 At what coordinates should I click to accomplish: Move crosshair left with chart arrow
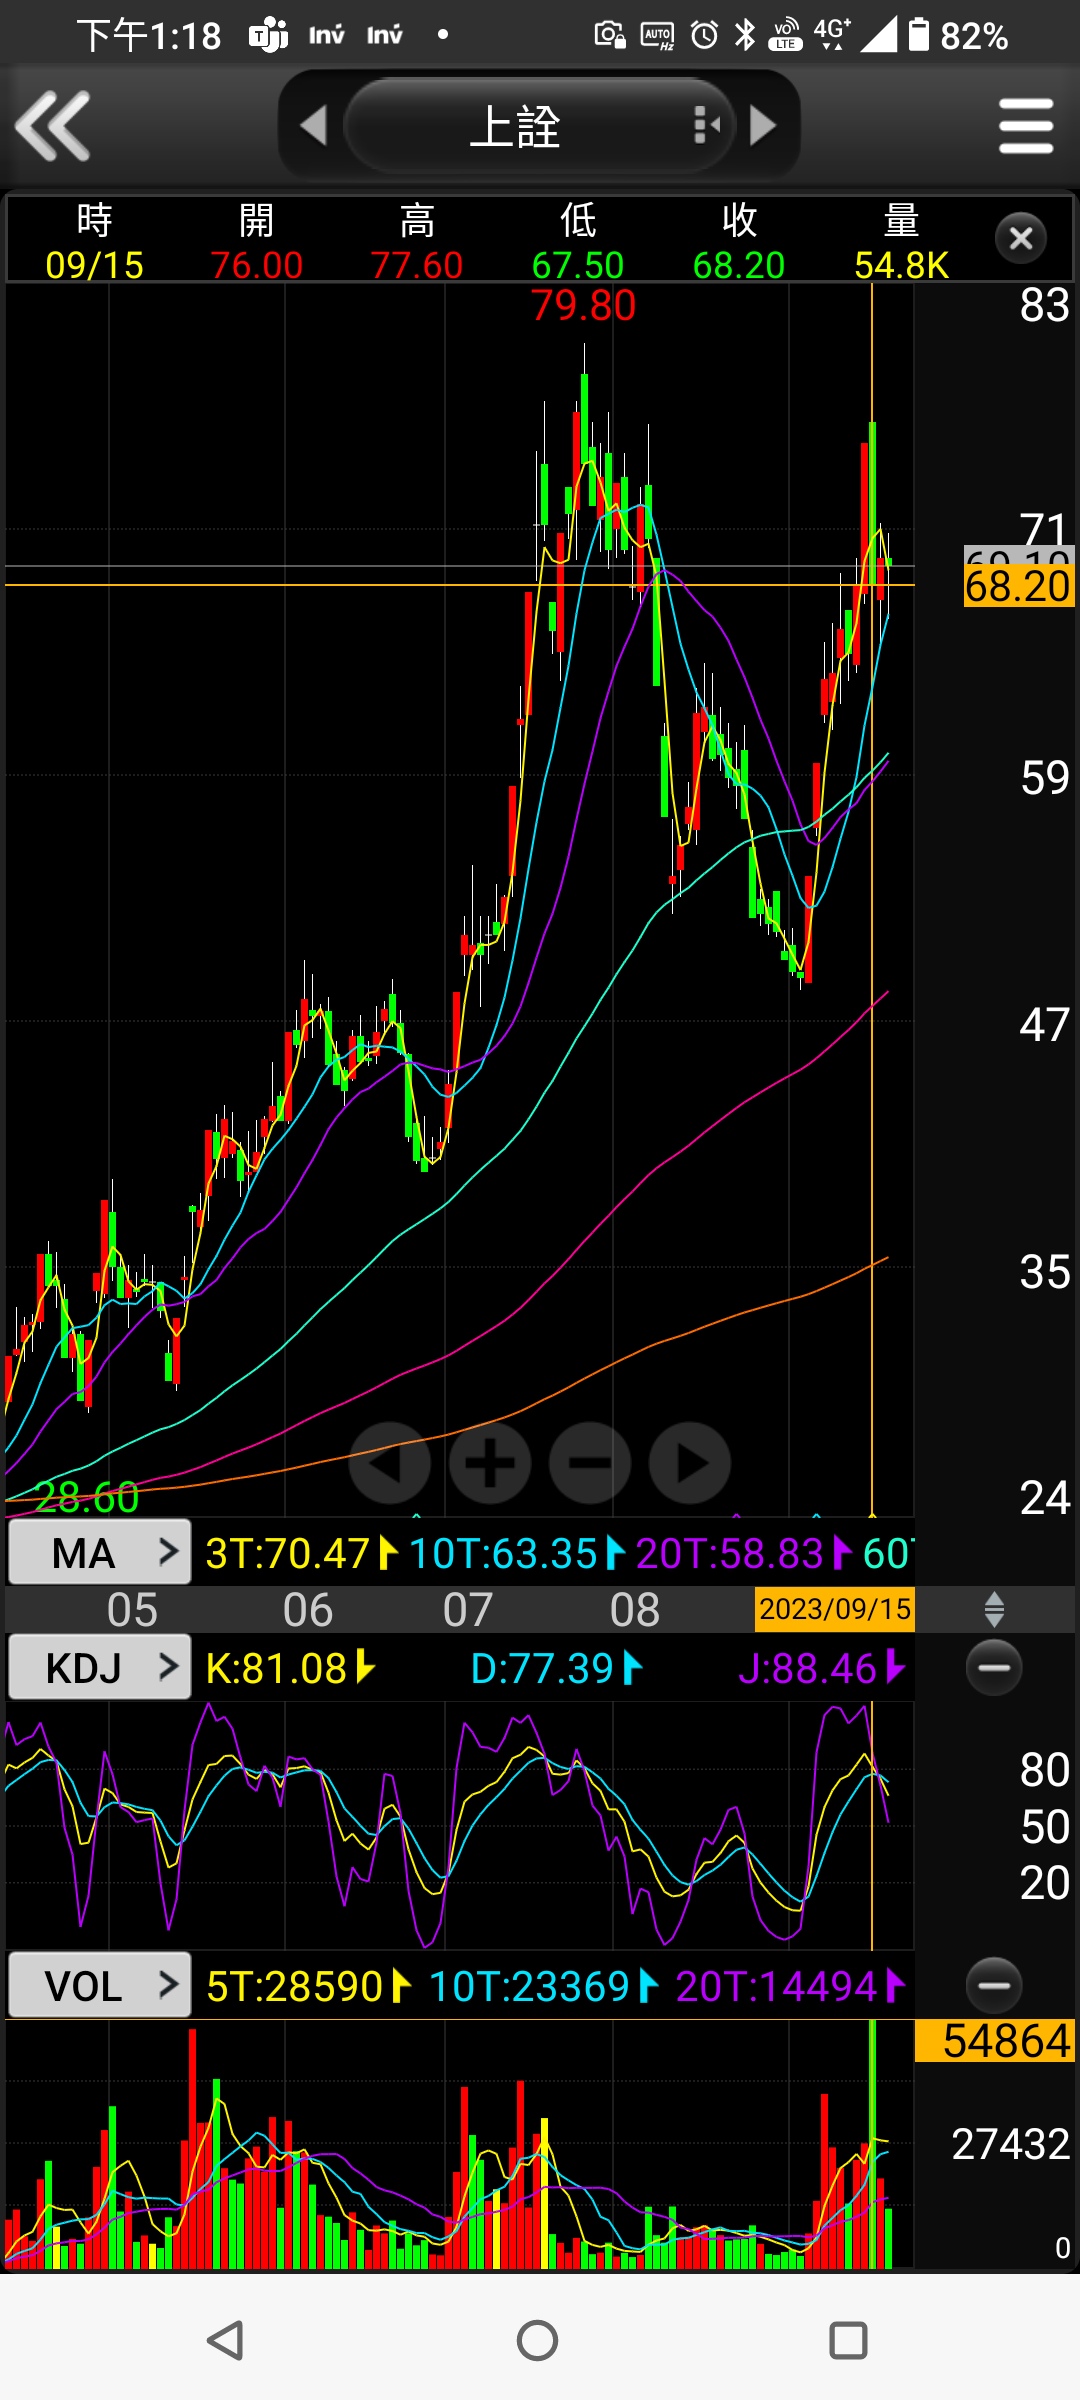(x=390, y=1463)
